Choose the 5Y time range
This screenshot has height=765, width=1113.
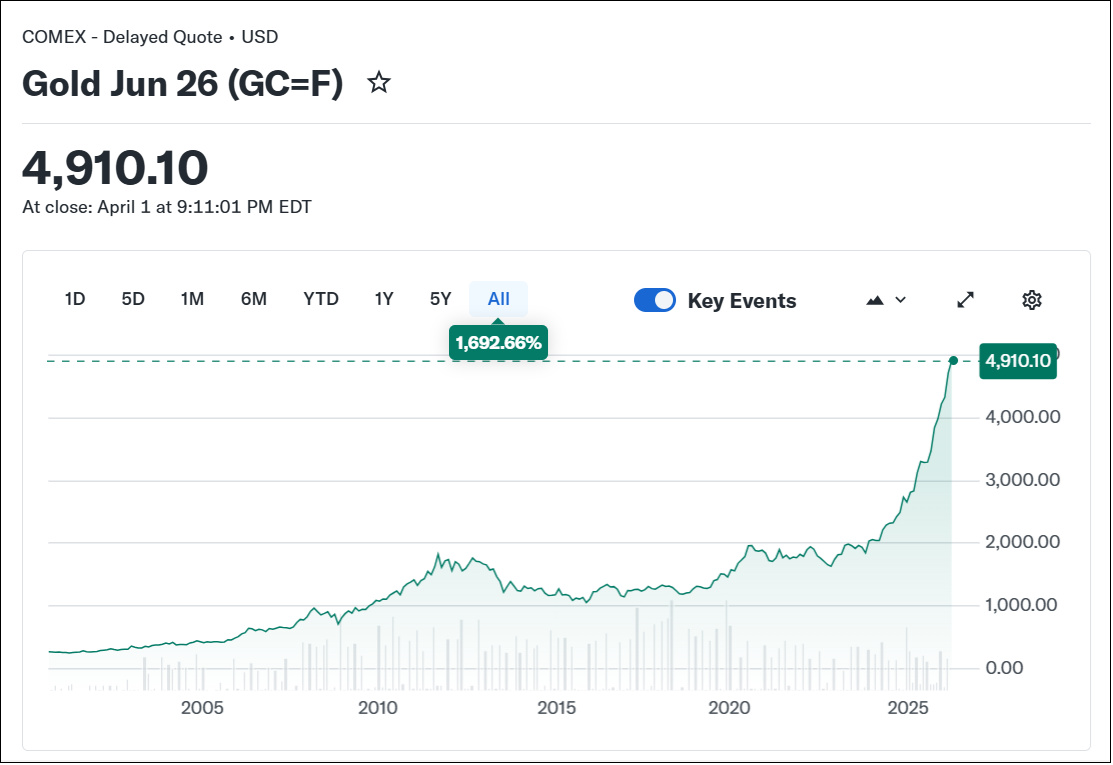[441, 299]
